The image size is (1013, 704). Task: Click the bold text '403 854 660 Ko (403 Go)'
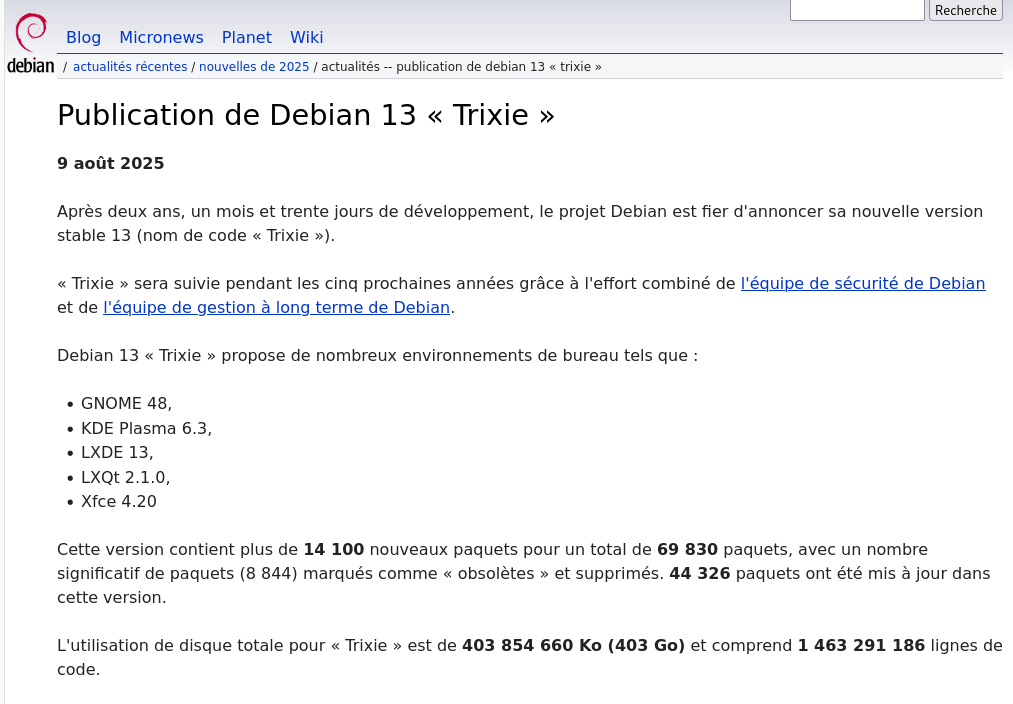pos(573,646)
